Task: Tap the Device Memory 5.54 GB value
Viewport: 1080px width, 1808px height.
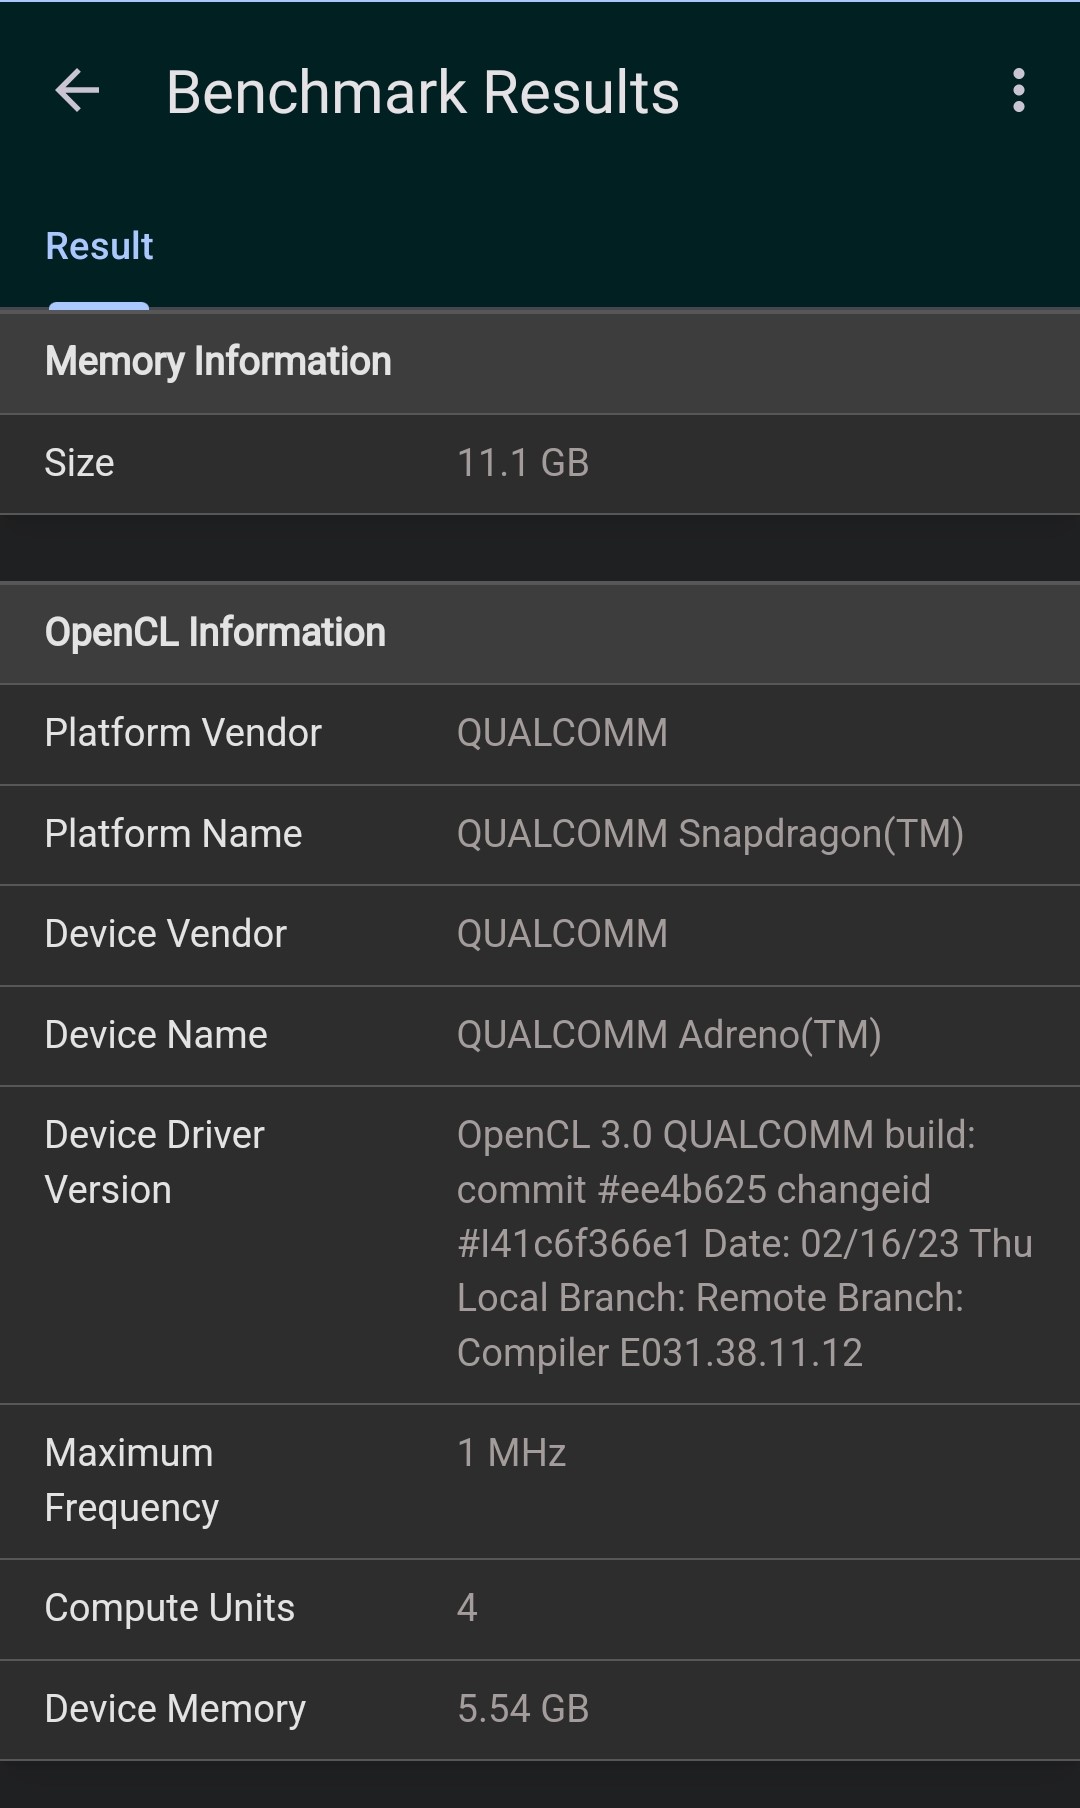Action: (522, 1709)
